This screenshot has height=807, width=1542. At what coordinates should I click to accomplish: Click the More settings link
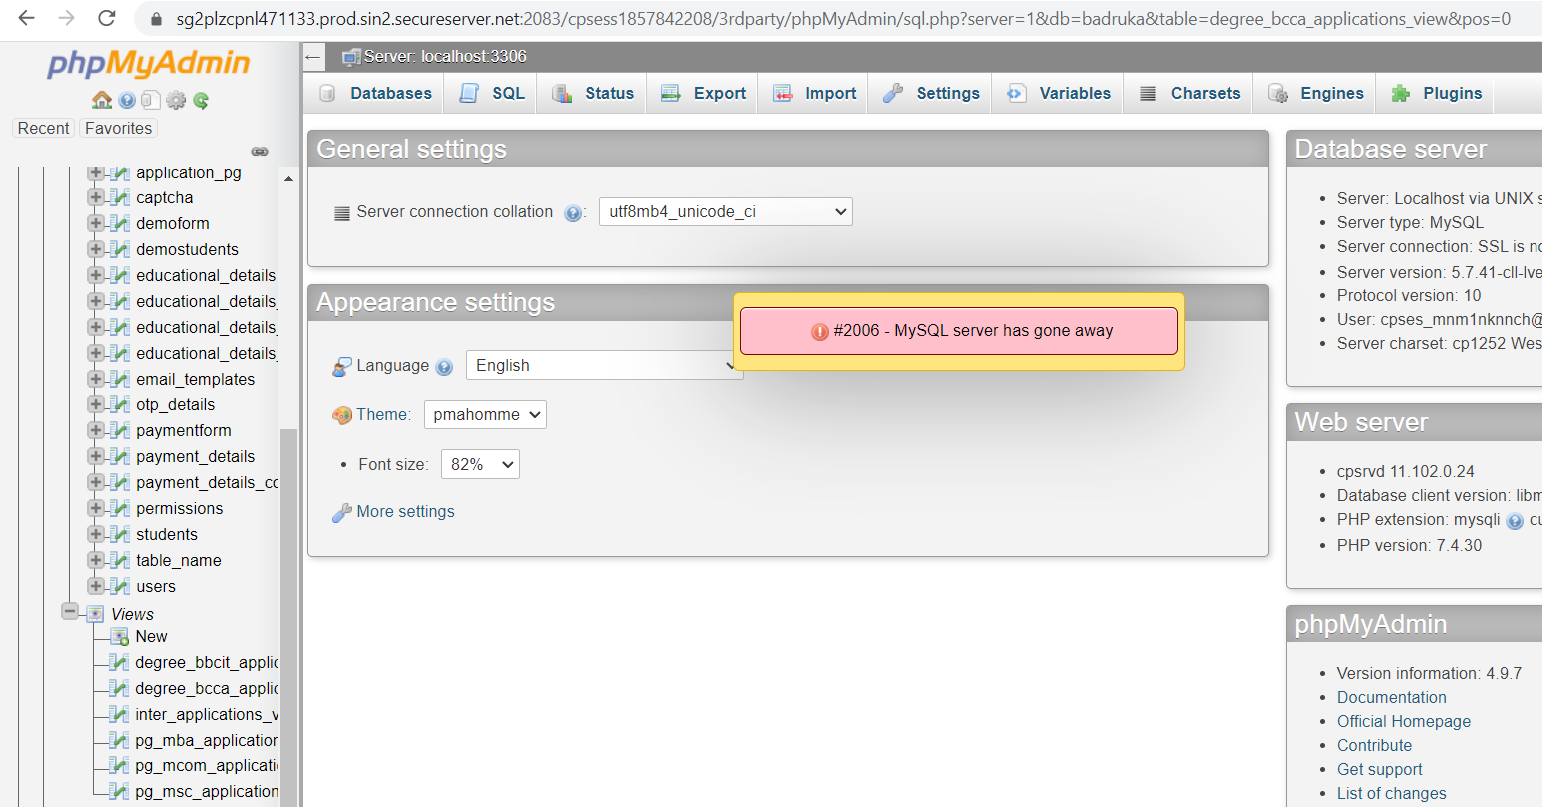pyautogui.click(x=405, y=511)
